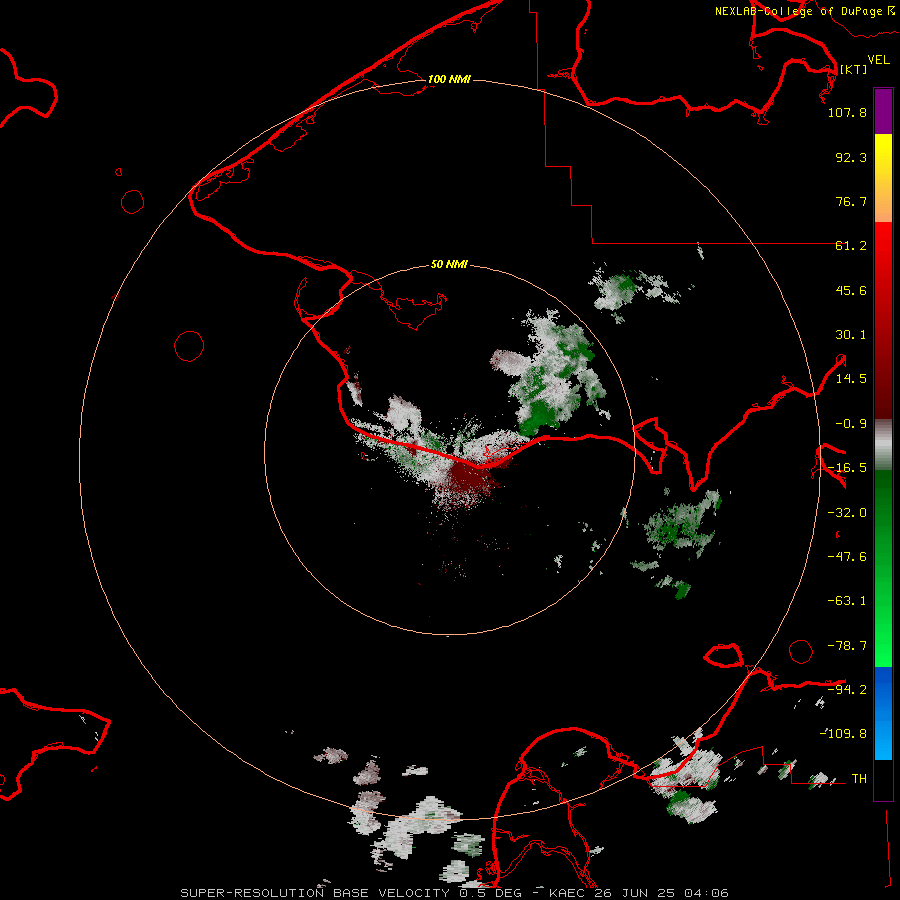The width and height of the screenshot is (900, 900).
Task: Click the small red circle marker left of the 50 NMI ring
Action: pos(189,346)
